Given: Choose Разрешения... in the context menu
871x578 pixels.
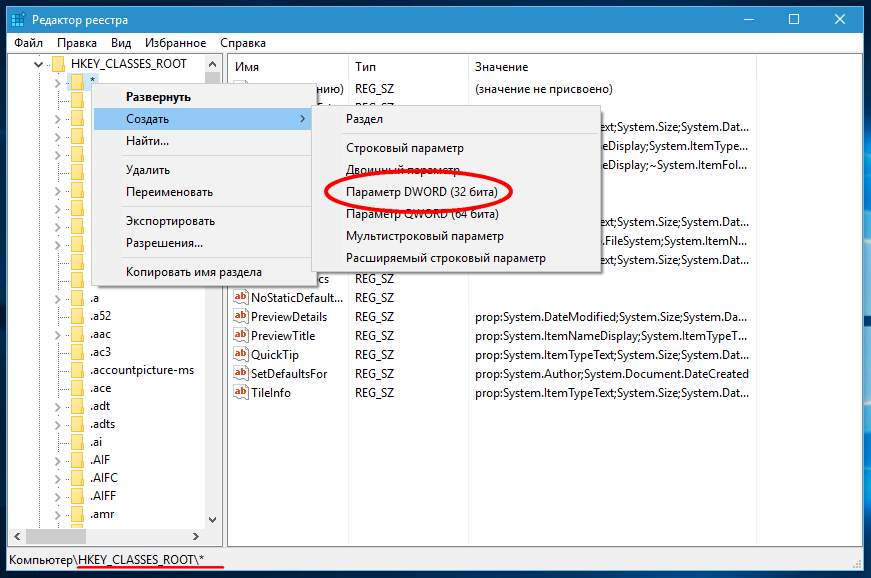Looking at the screenshot, I should click(x=202, y=243).
